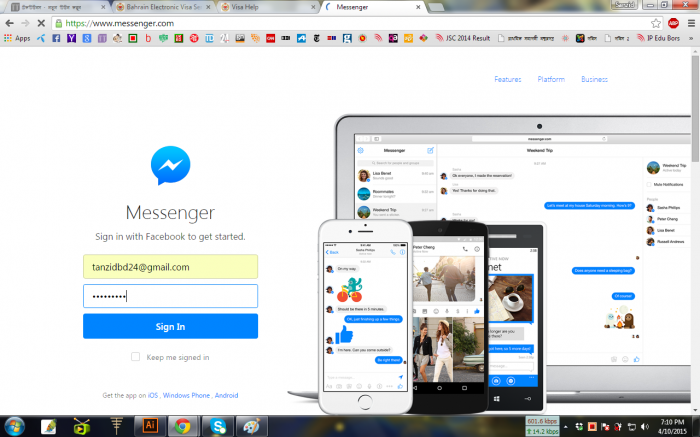
Task: Open the Facebook bookmark icon
Action: coord(56,38)
